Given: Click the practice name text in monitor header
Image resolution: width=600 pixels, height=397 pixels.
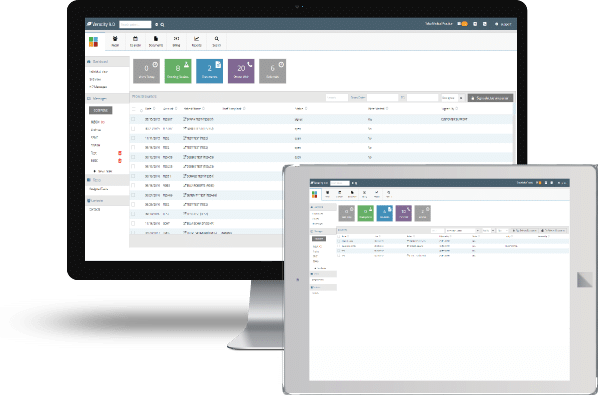Looking at the screenshot, I should pos(439,24).
